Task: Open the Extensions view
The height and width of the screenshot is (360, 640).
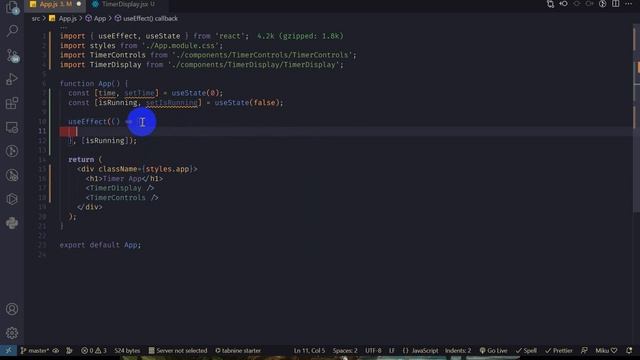Action: coord(12,103)
